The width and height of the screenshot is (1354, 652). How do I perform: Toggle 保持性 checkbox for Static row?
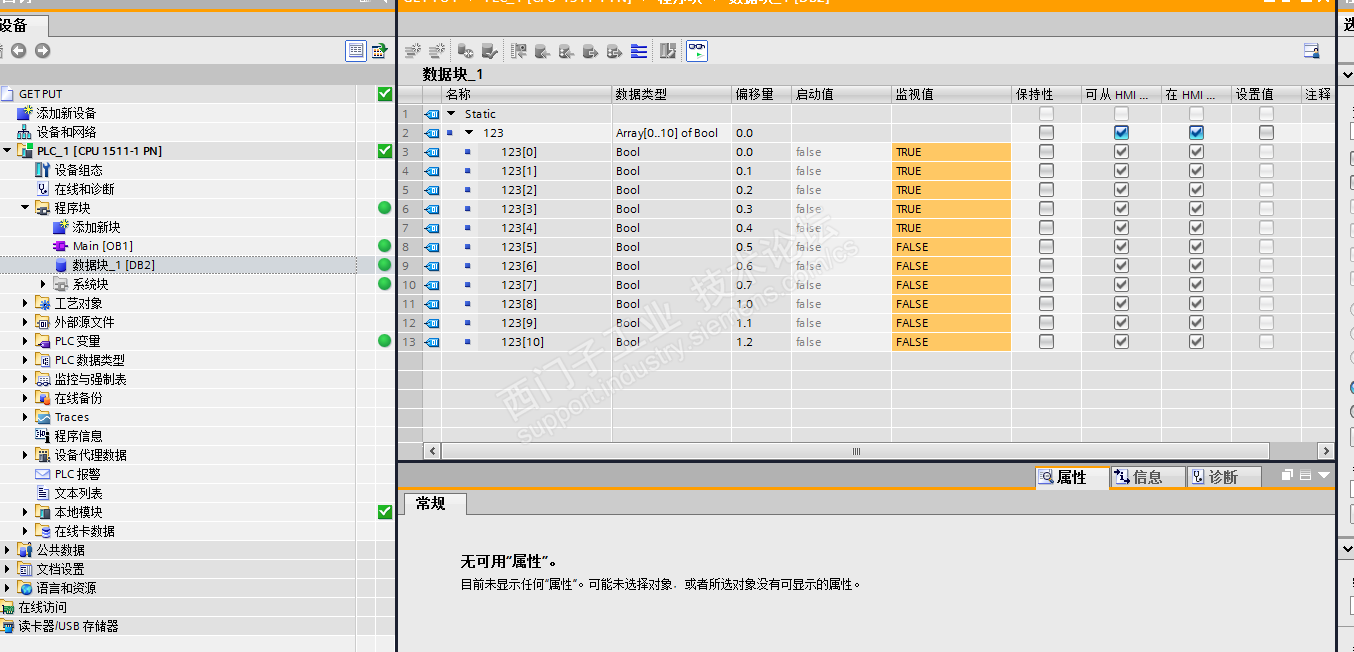pyautogui.click(x=1046, y=114)
